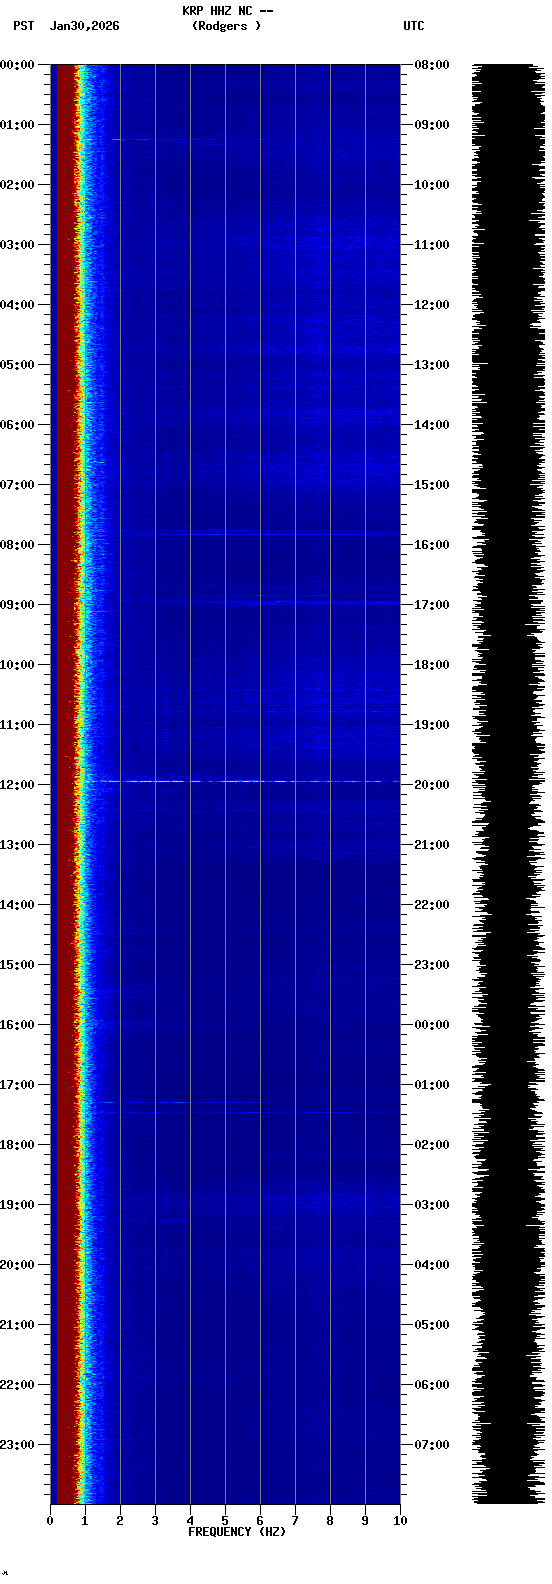Click the 03:00 PST time label
Image resolution: width=552 pixels, height=1584 pixels.
[18, 245]
